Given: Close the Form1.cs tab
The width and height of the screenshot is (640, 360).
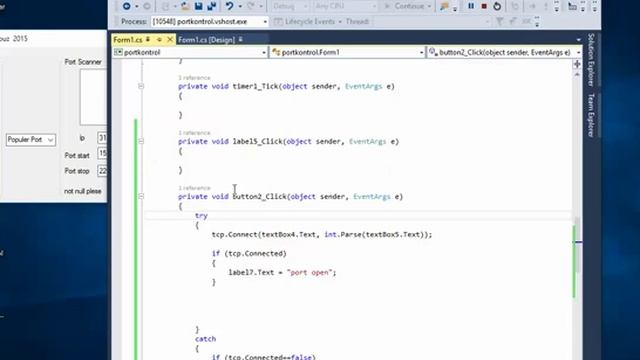Looking at the screenshot, I should point(170,40).
